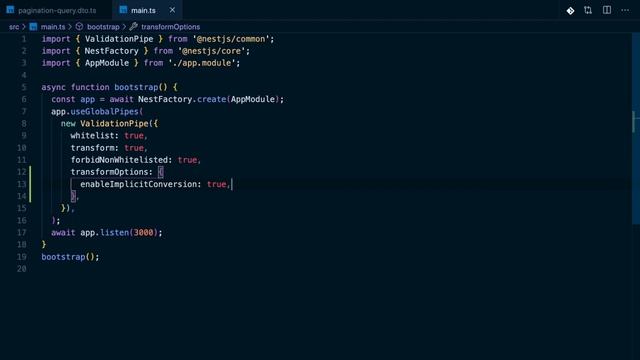640x360 pixels.
Task: Click 'enableImplicitConversion' property
Action: 138,184
